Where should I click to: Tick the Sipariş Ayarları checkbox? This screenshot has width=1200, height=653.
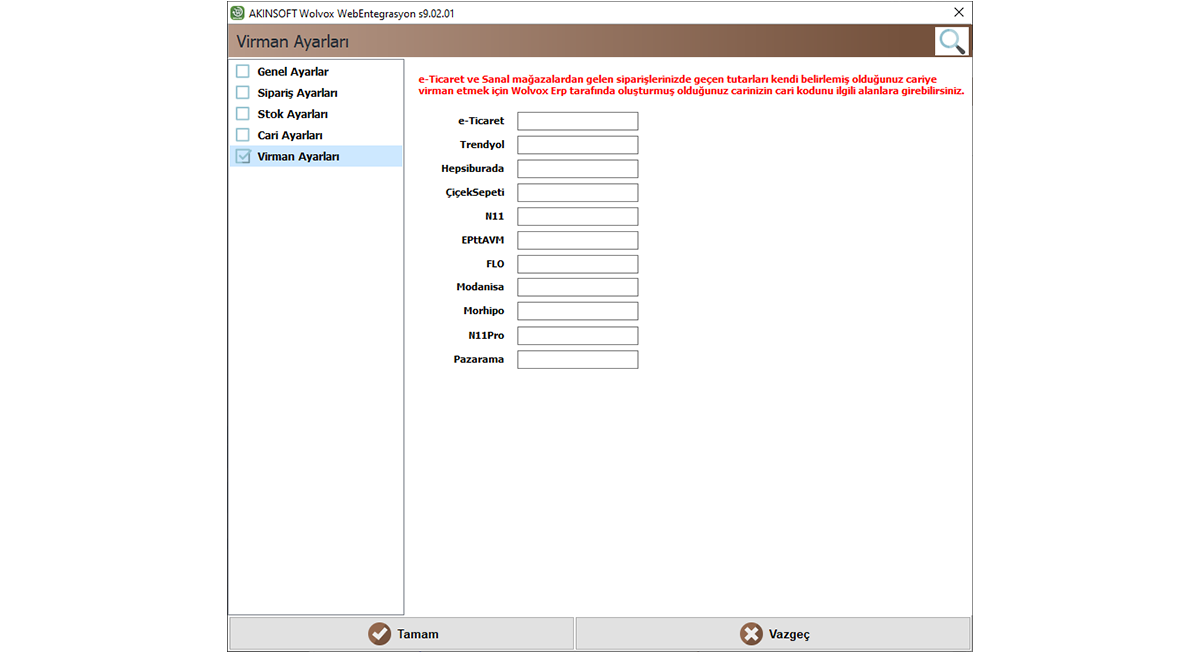[243, 93]
